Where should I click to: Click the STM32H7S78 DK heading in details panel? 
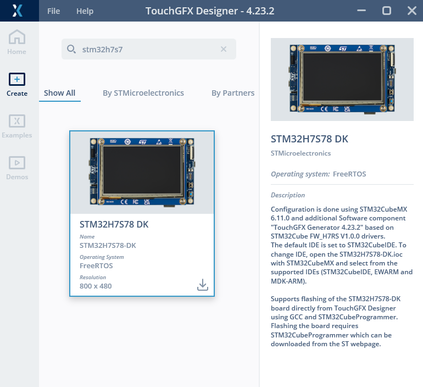[x=309, y=139]
